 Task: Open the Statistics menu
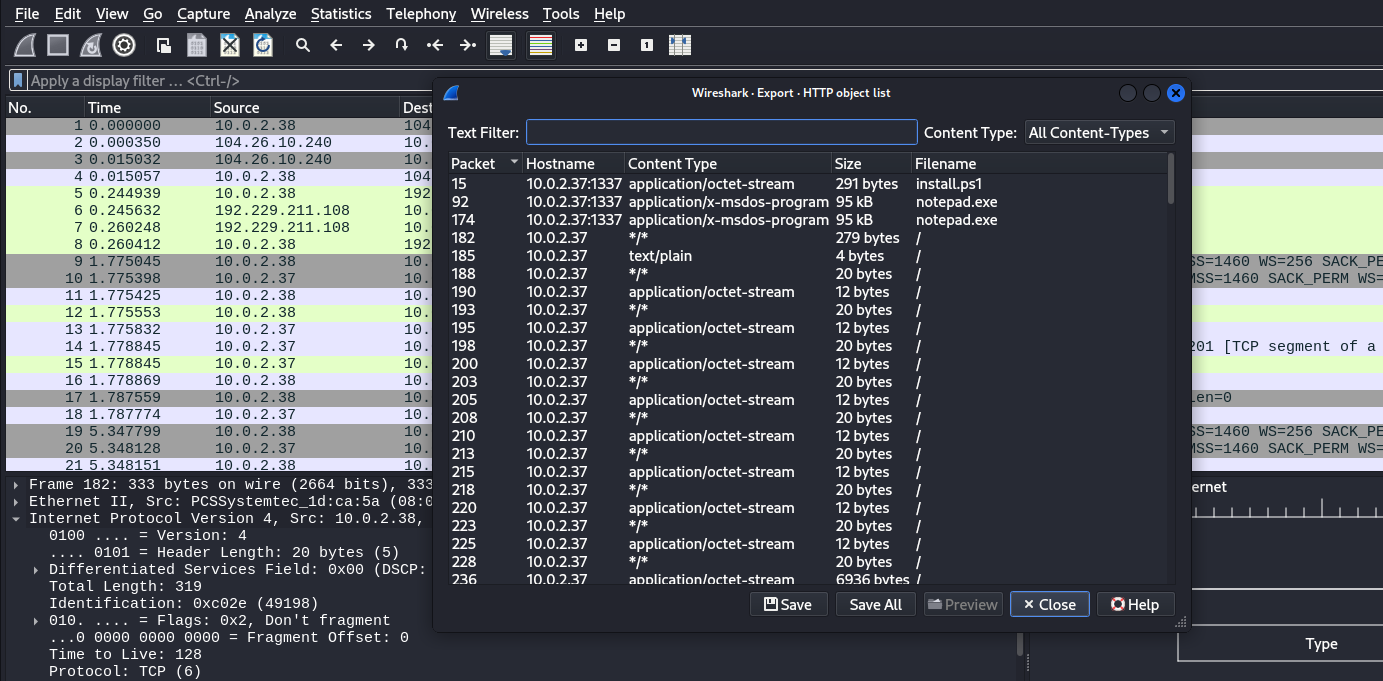pos(341,14)
